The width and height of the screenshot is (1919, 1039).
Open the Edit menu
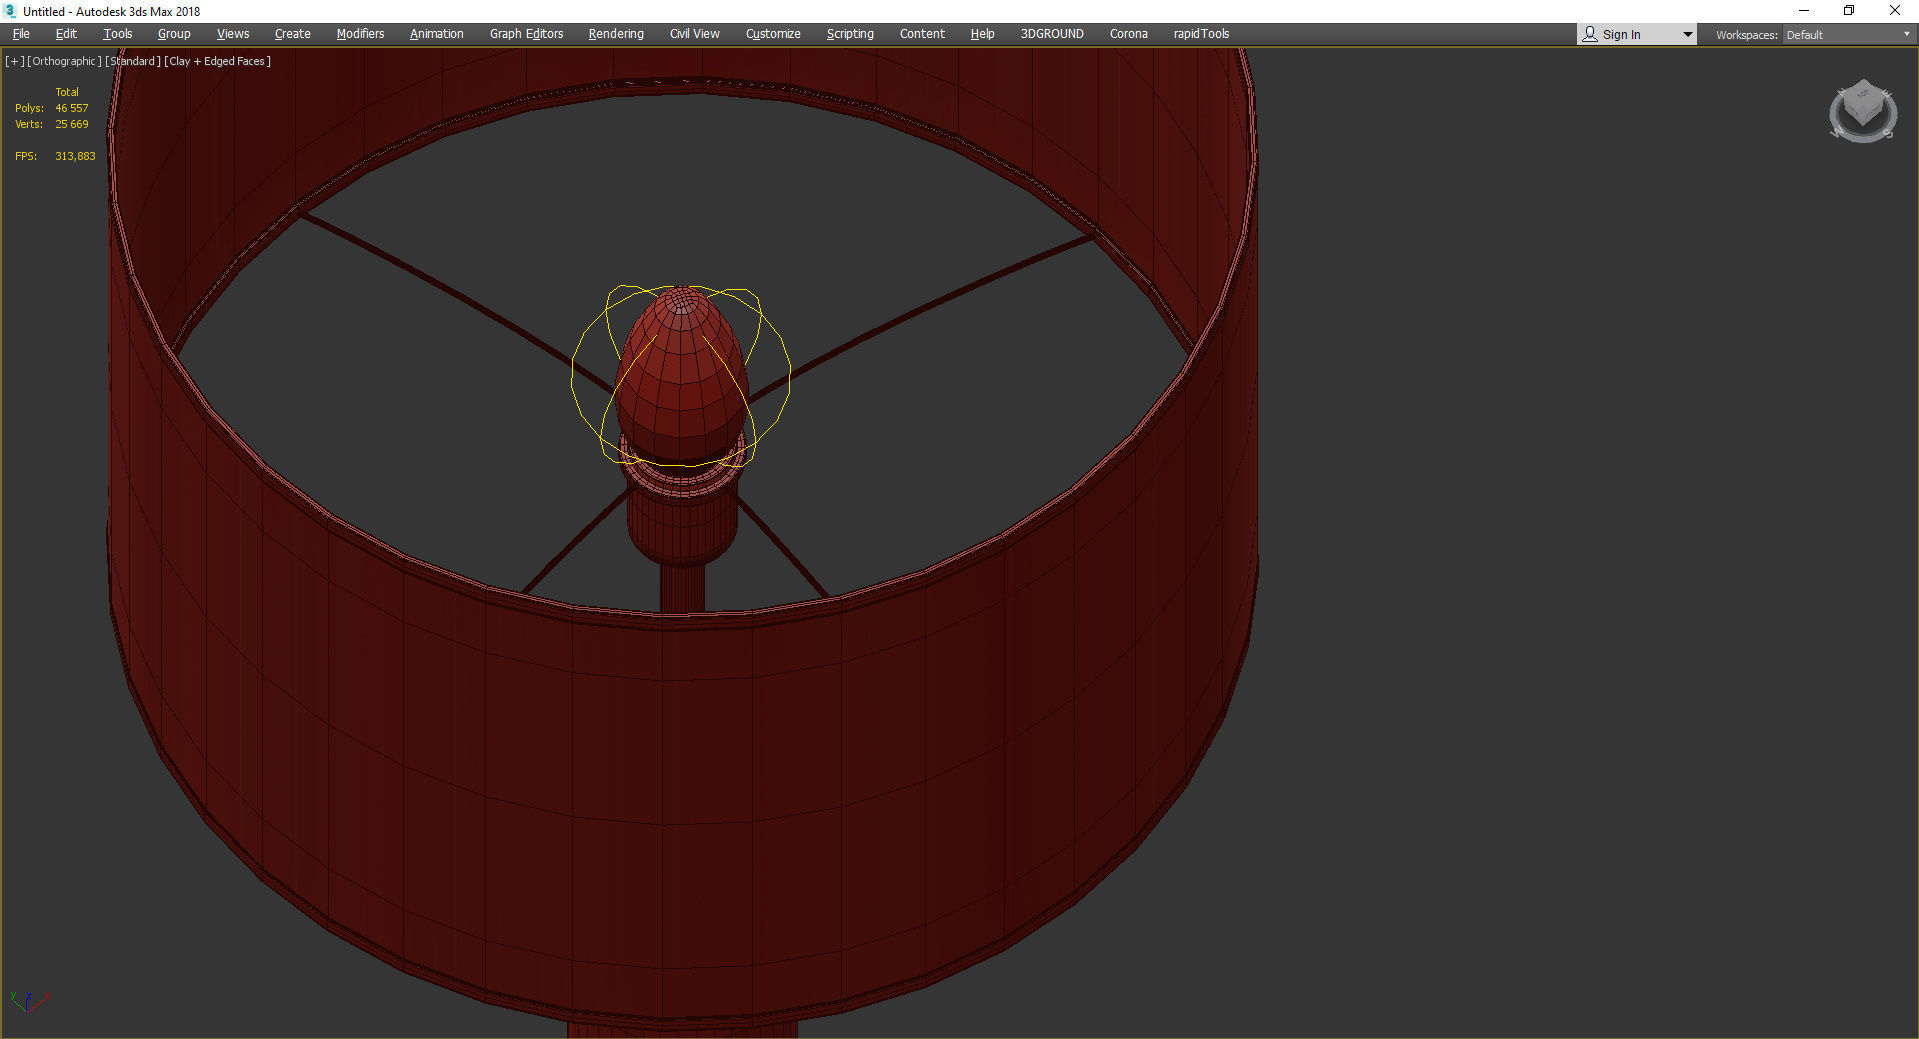pyautogui.click(x=66, y=34)
